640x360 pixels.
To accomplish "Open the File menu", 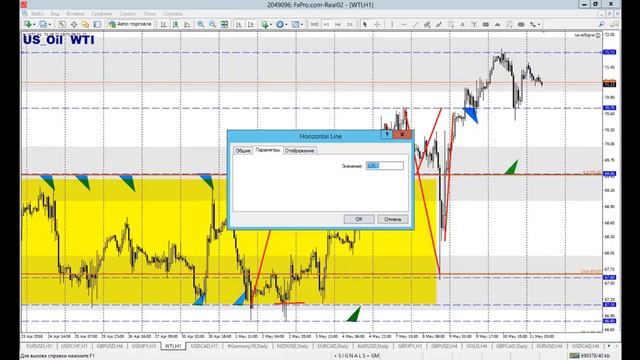I will 37,13.
